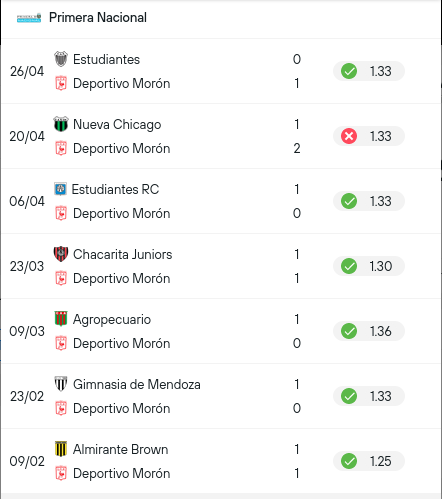Click the Agropecuario team crest

coord(61,319)
